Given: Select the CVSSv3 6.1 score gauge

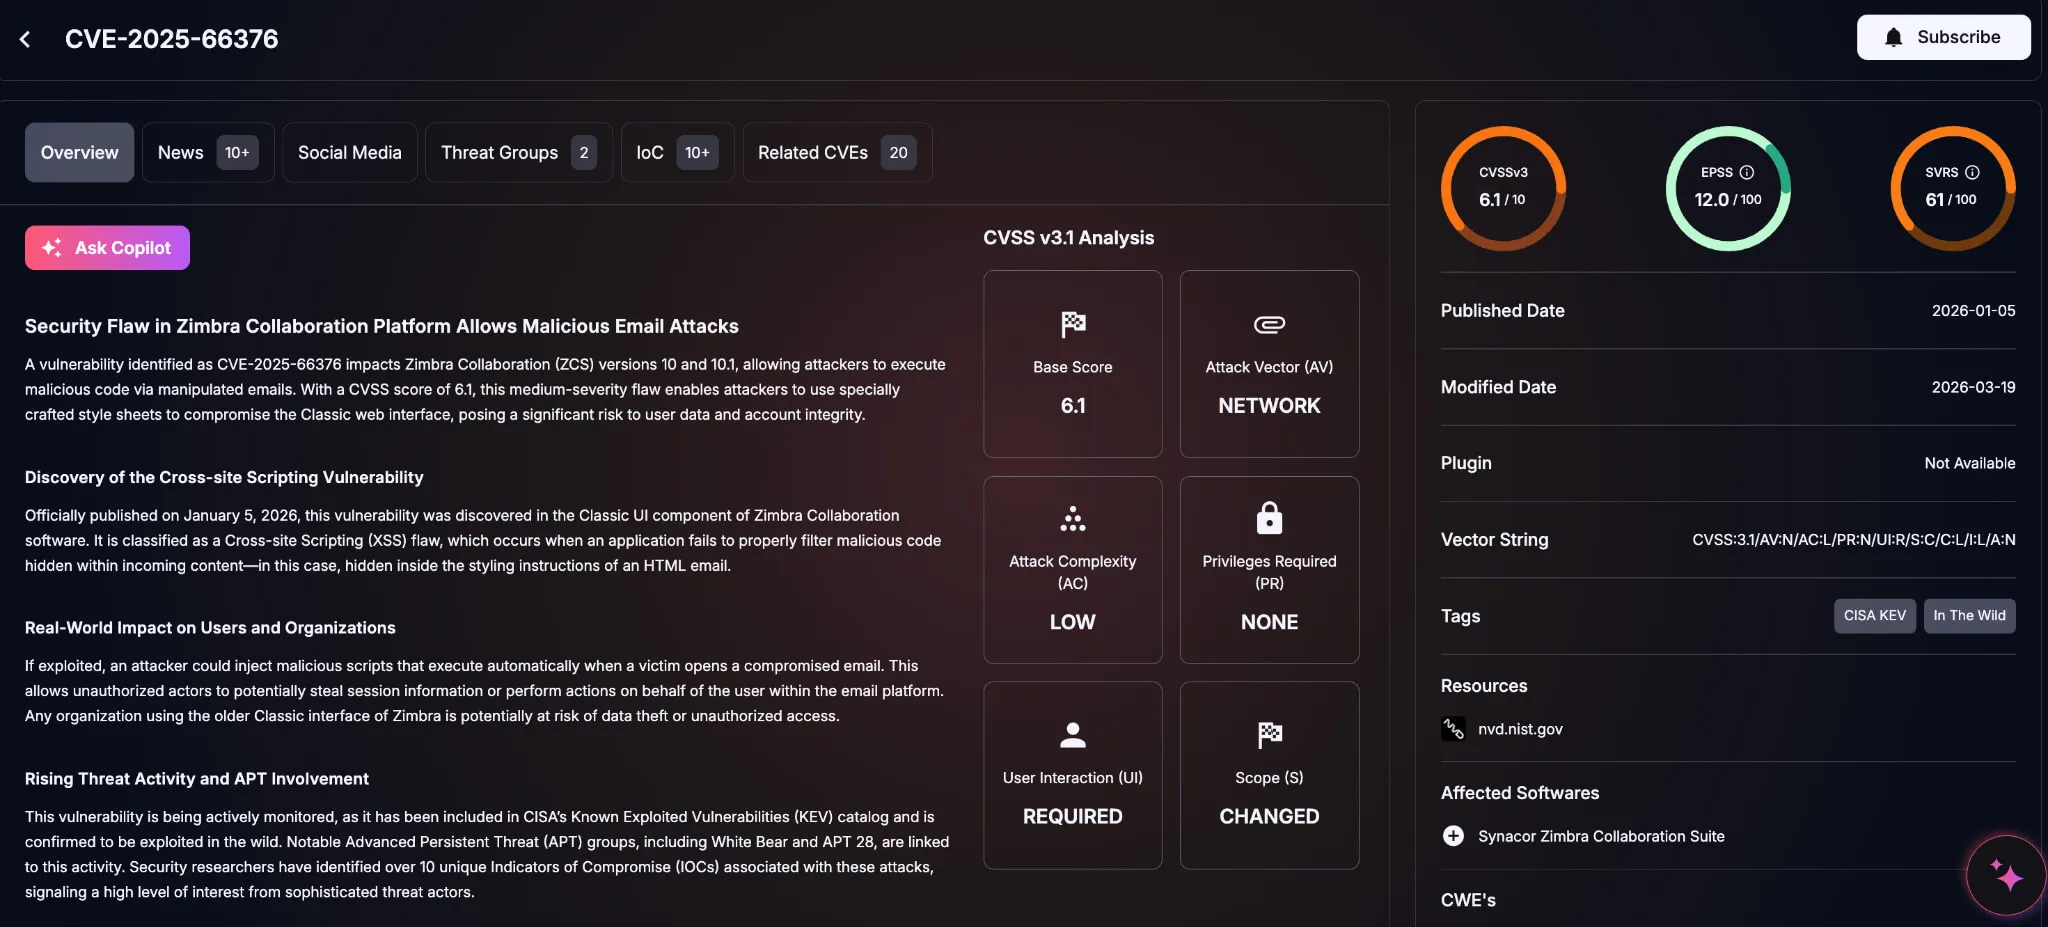Looking at the screenshot, I should coord(1503,188).
